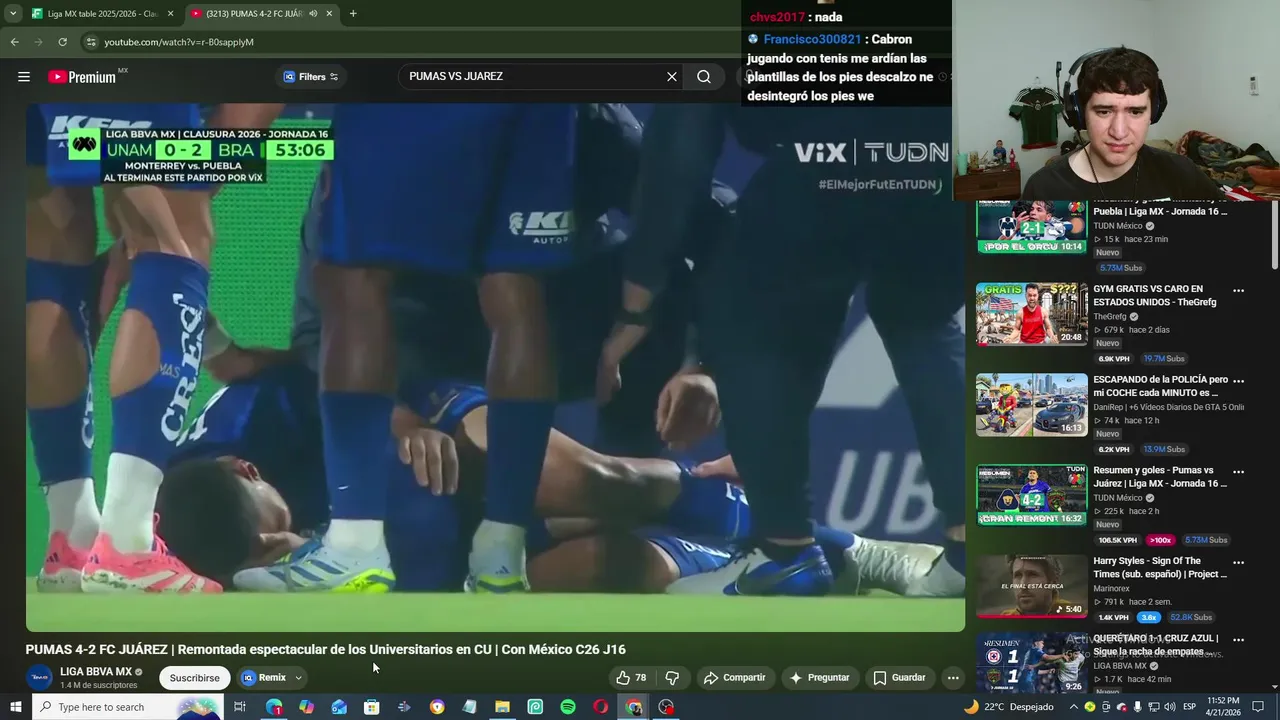Open options for Harry Styles video
Screen dimensions: 1280x720
(1238, 563)
